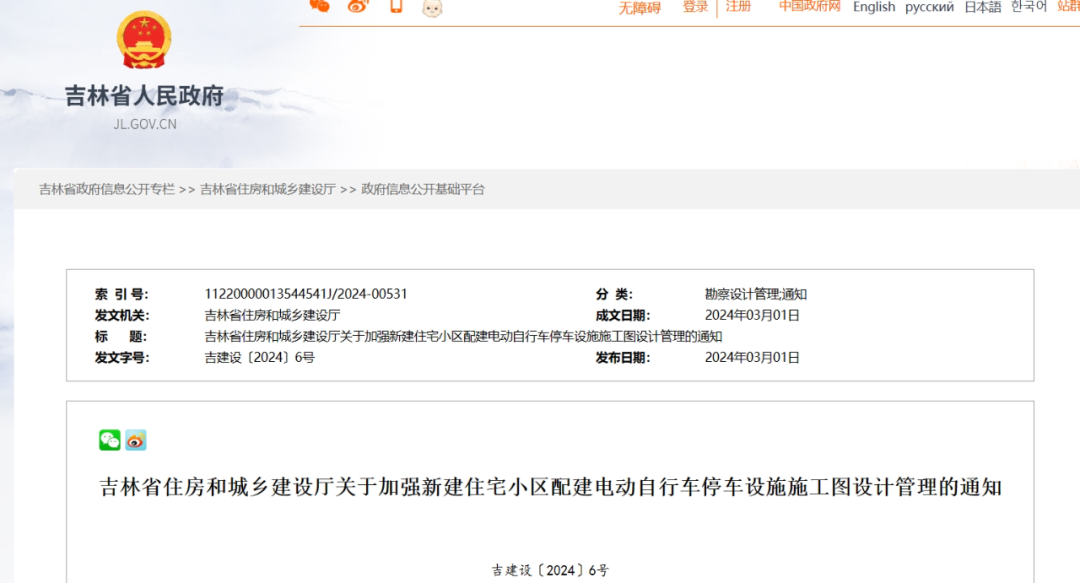The image size is (1080, 583).
Task: Click 登录 to log in
Action: click(695, 7)
